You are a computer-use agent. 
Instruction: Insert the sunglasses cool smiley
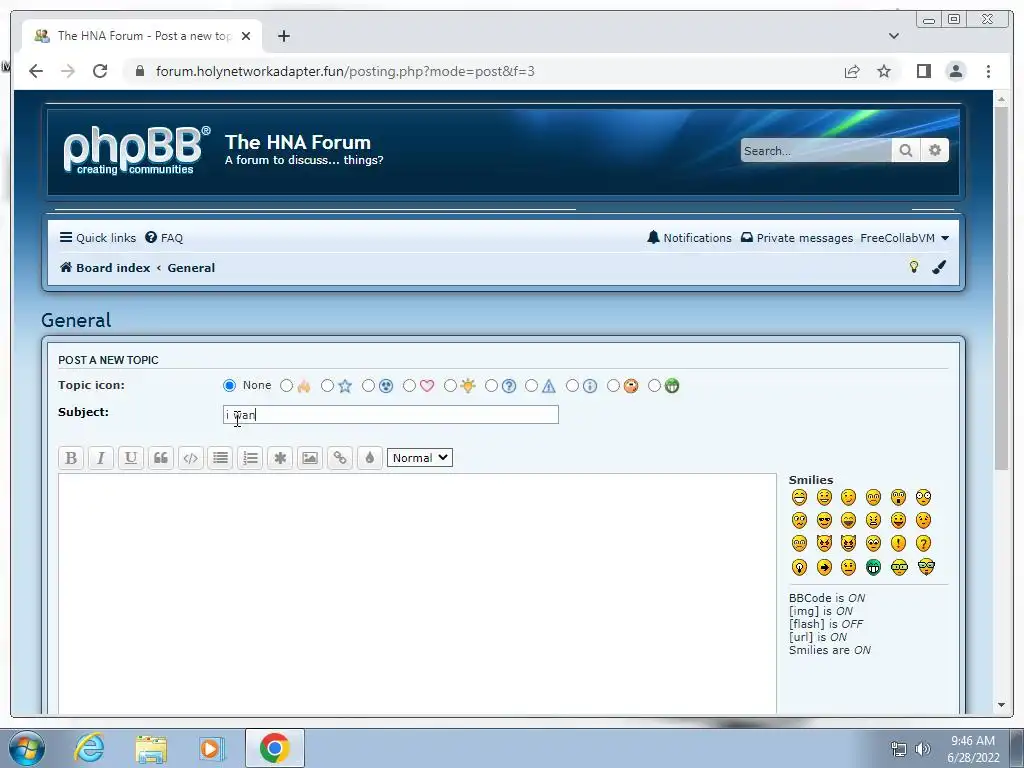824,520
